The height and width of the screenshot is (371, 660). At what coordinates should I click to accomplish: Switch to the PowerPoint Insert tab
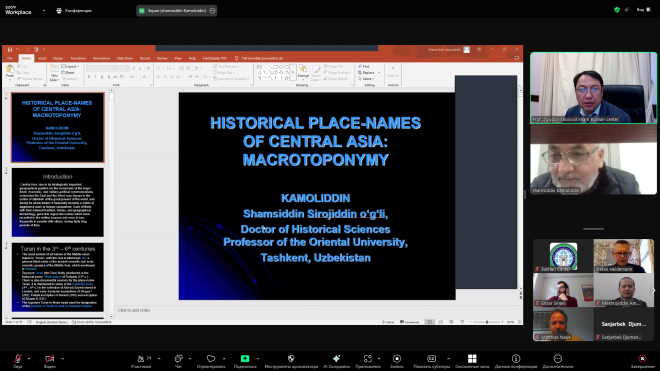pyautogui.click(x=42, y=58)
